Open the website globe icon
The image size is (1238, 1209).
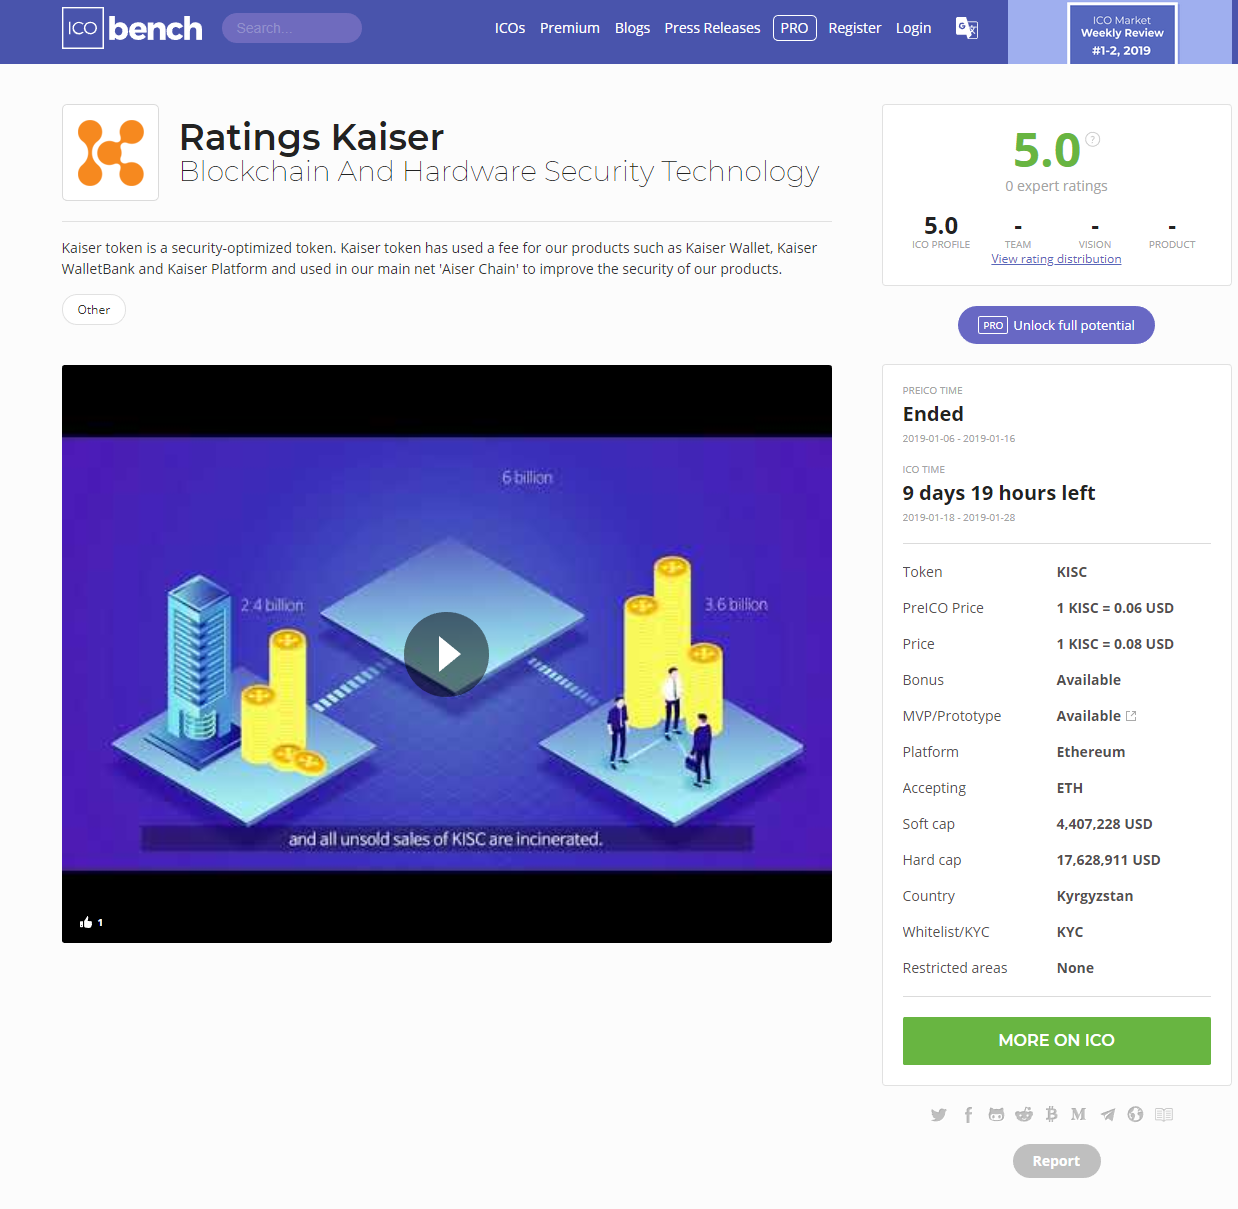[x=1135, y=1115]
